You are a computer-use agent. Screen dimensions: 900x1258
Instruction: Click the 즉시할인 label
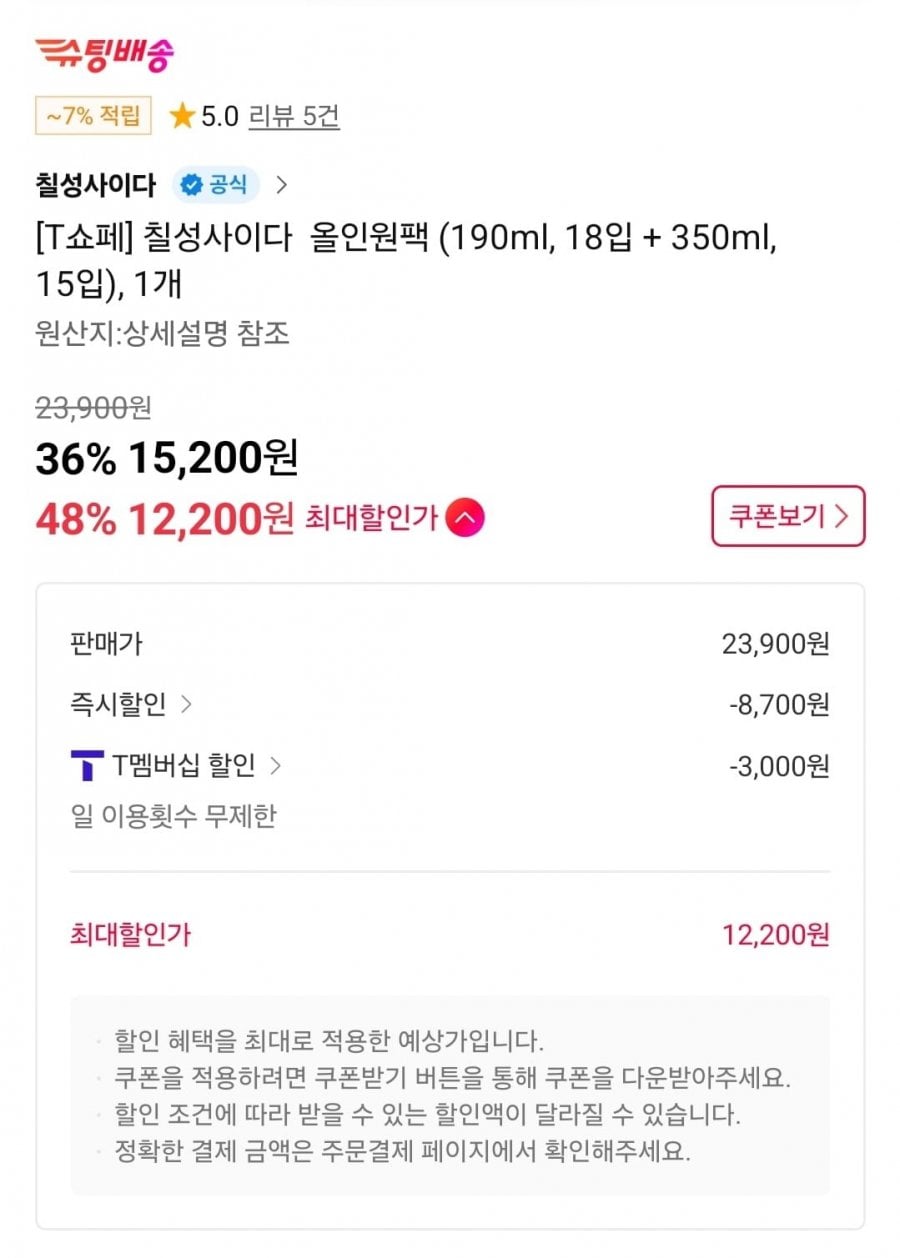coord(119,705)
